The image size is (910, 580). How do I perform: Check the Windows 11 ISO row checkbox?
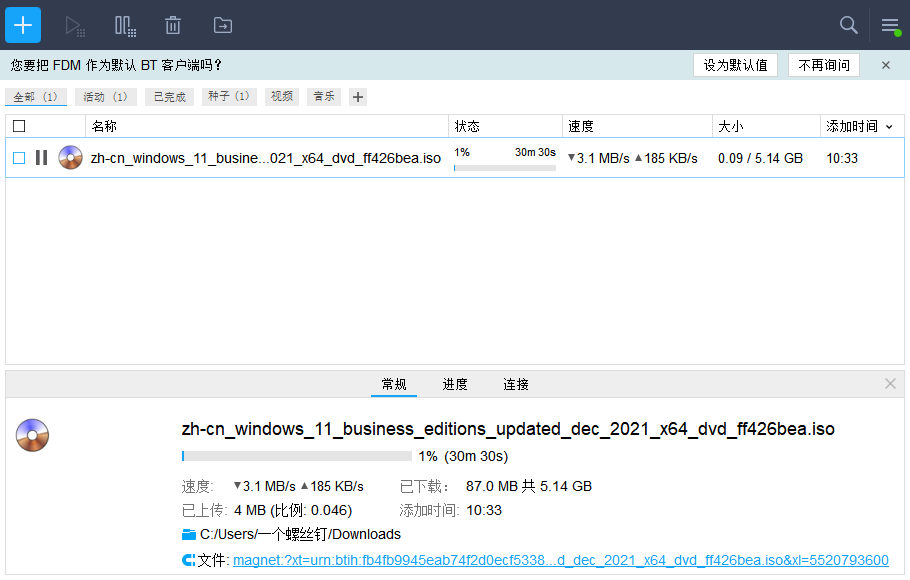tap(16, 157)
